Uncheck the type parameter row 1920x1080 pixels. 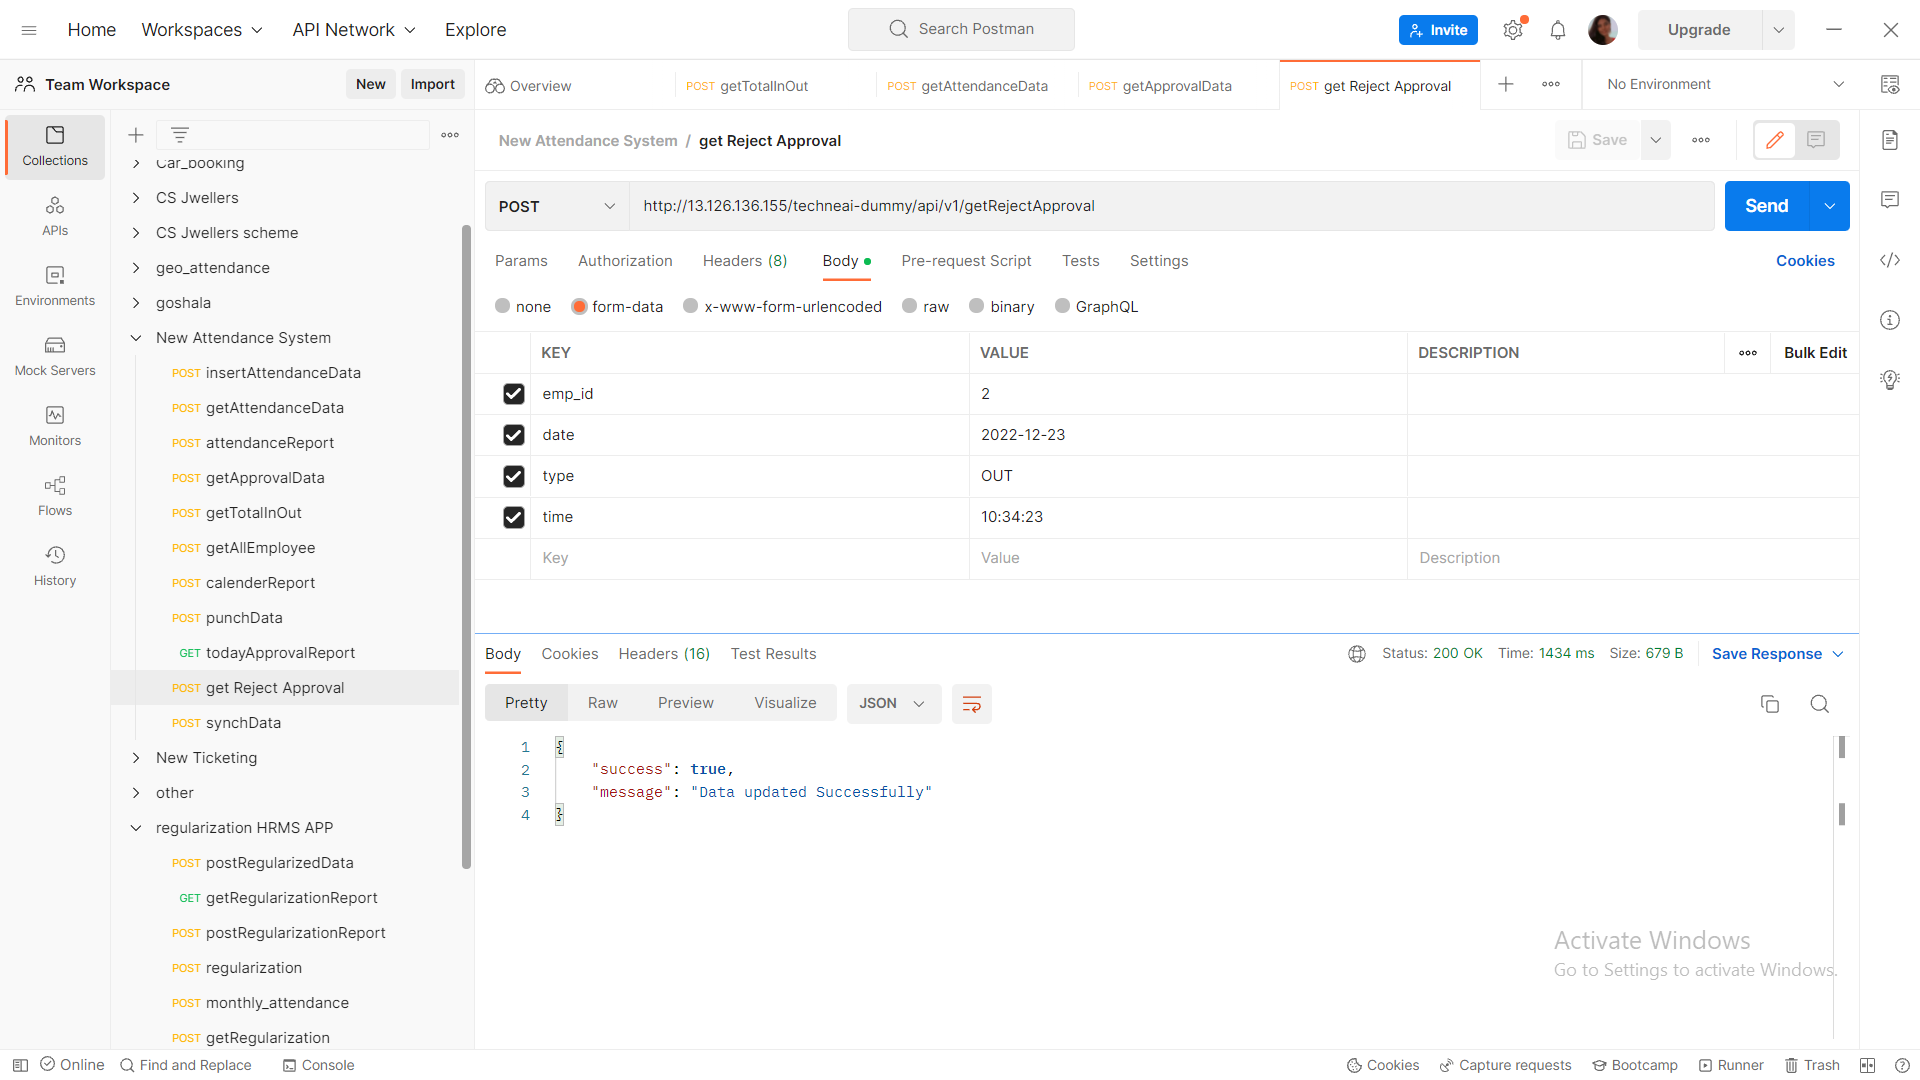tap(514, 476)
